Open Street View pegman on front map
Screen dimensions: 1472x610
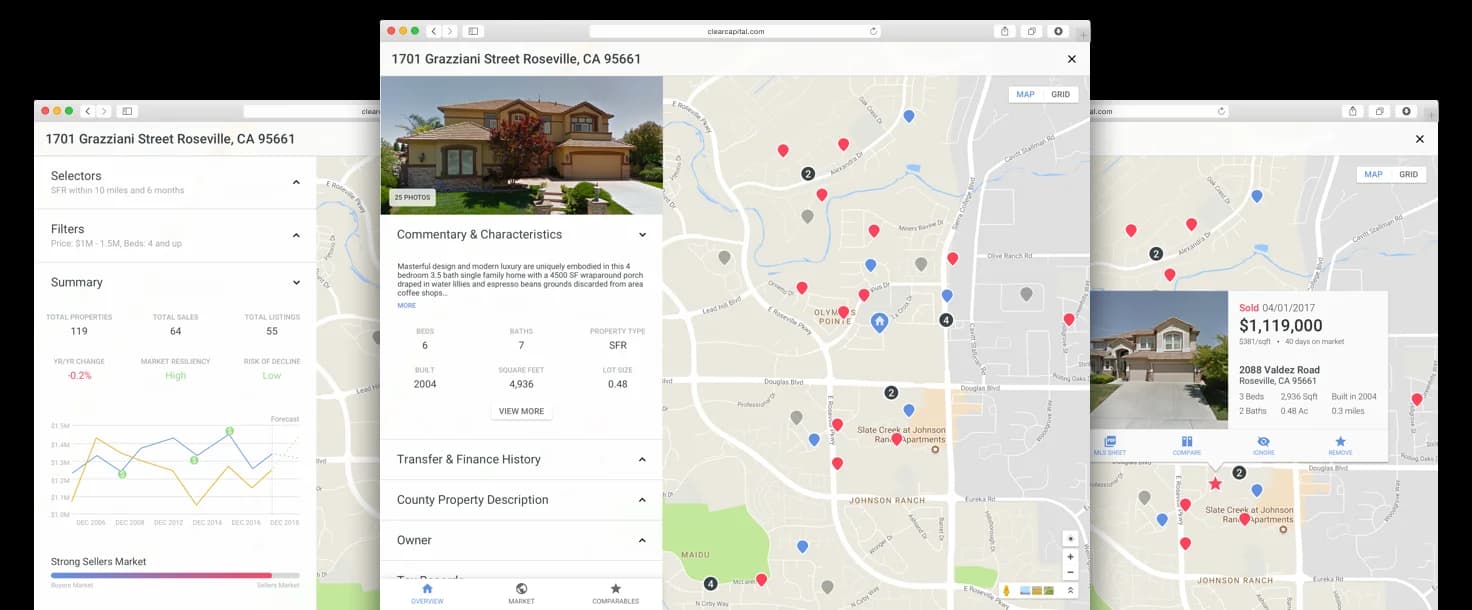coord(1006,590)
